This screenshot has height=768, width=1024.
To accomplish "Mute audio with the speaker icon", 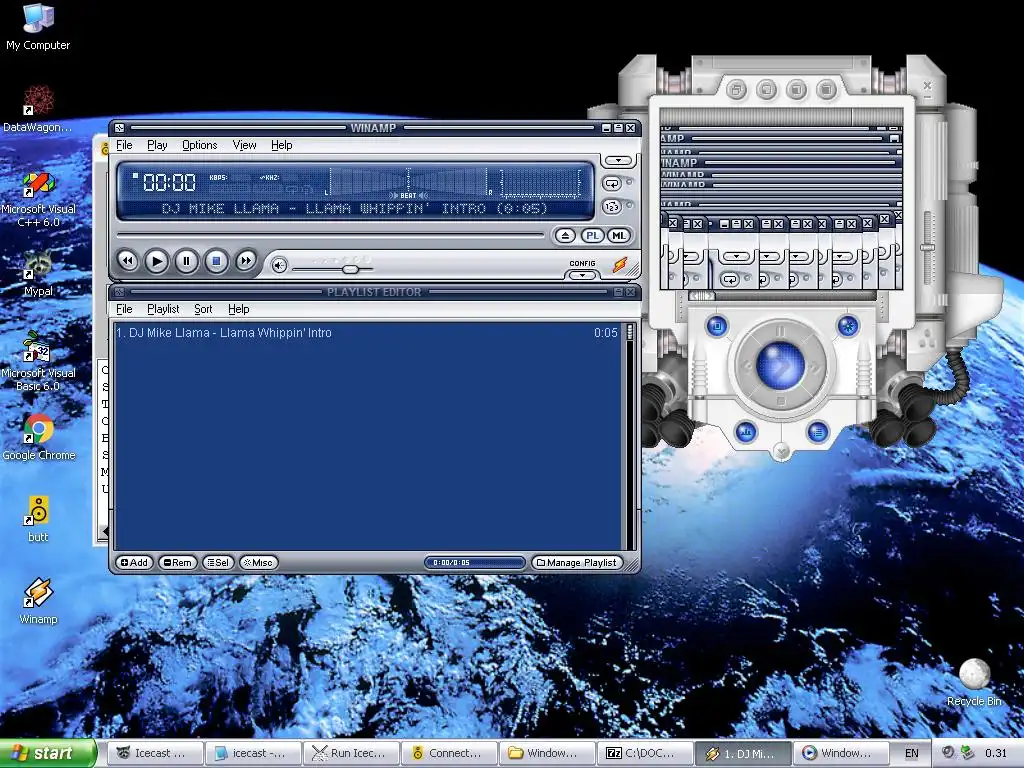I will (x=280, y=265).
